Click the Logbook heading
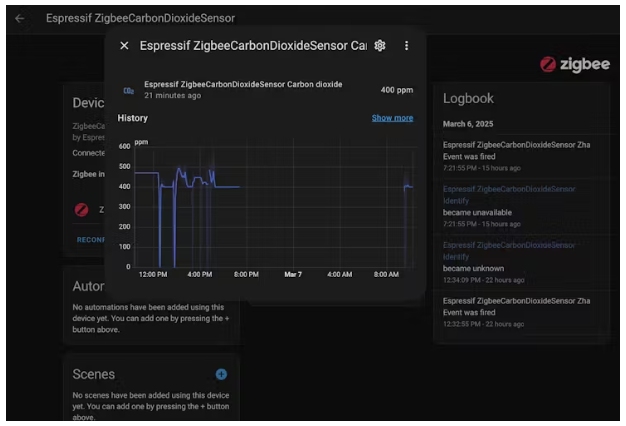 pos(468,99)
